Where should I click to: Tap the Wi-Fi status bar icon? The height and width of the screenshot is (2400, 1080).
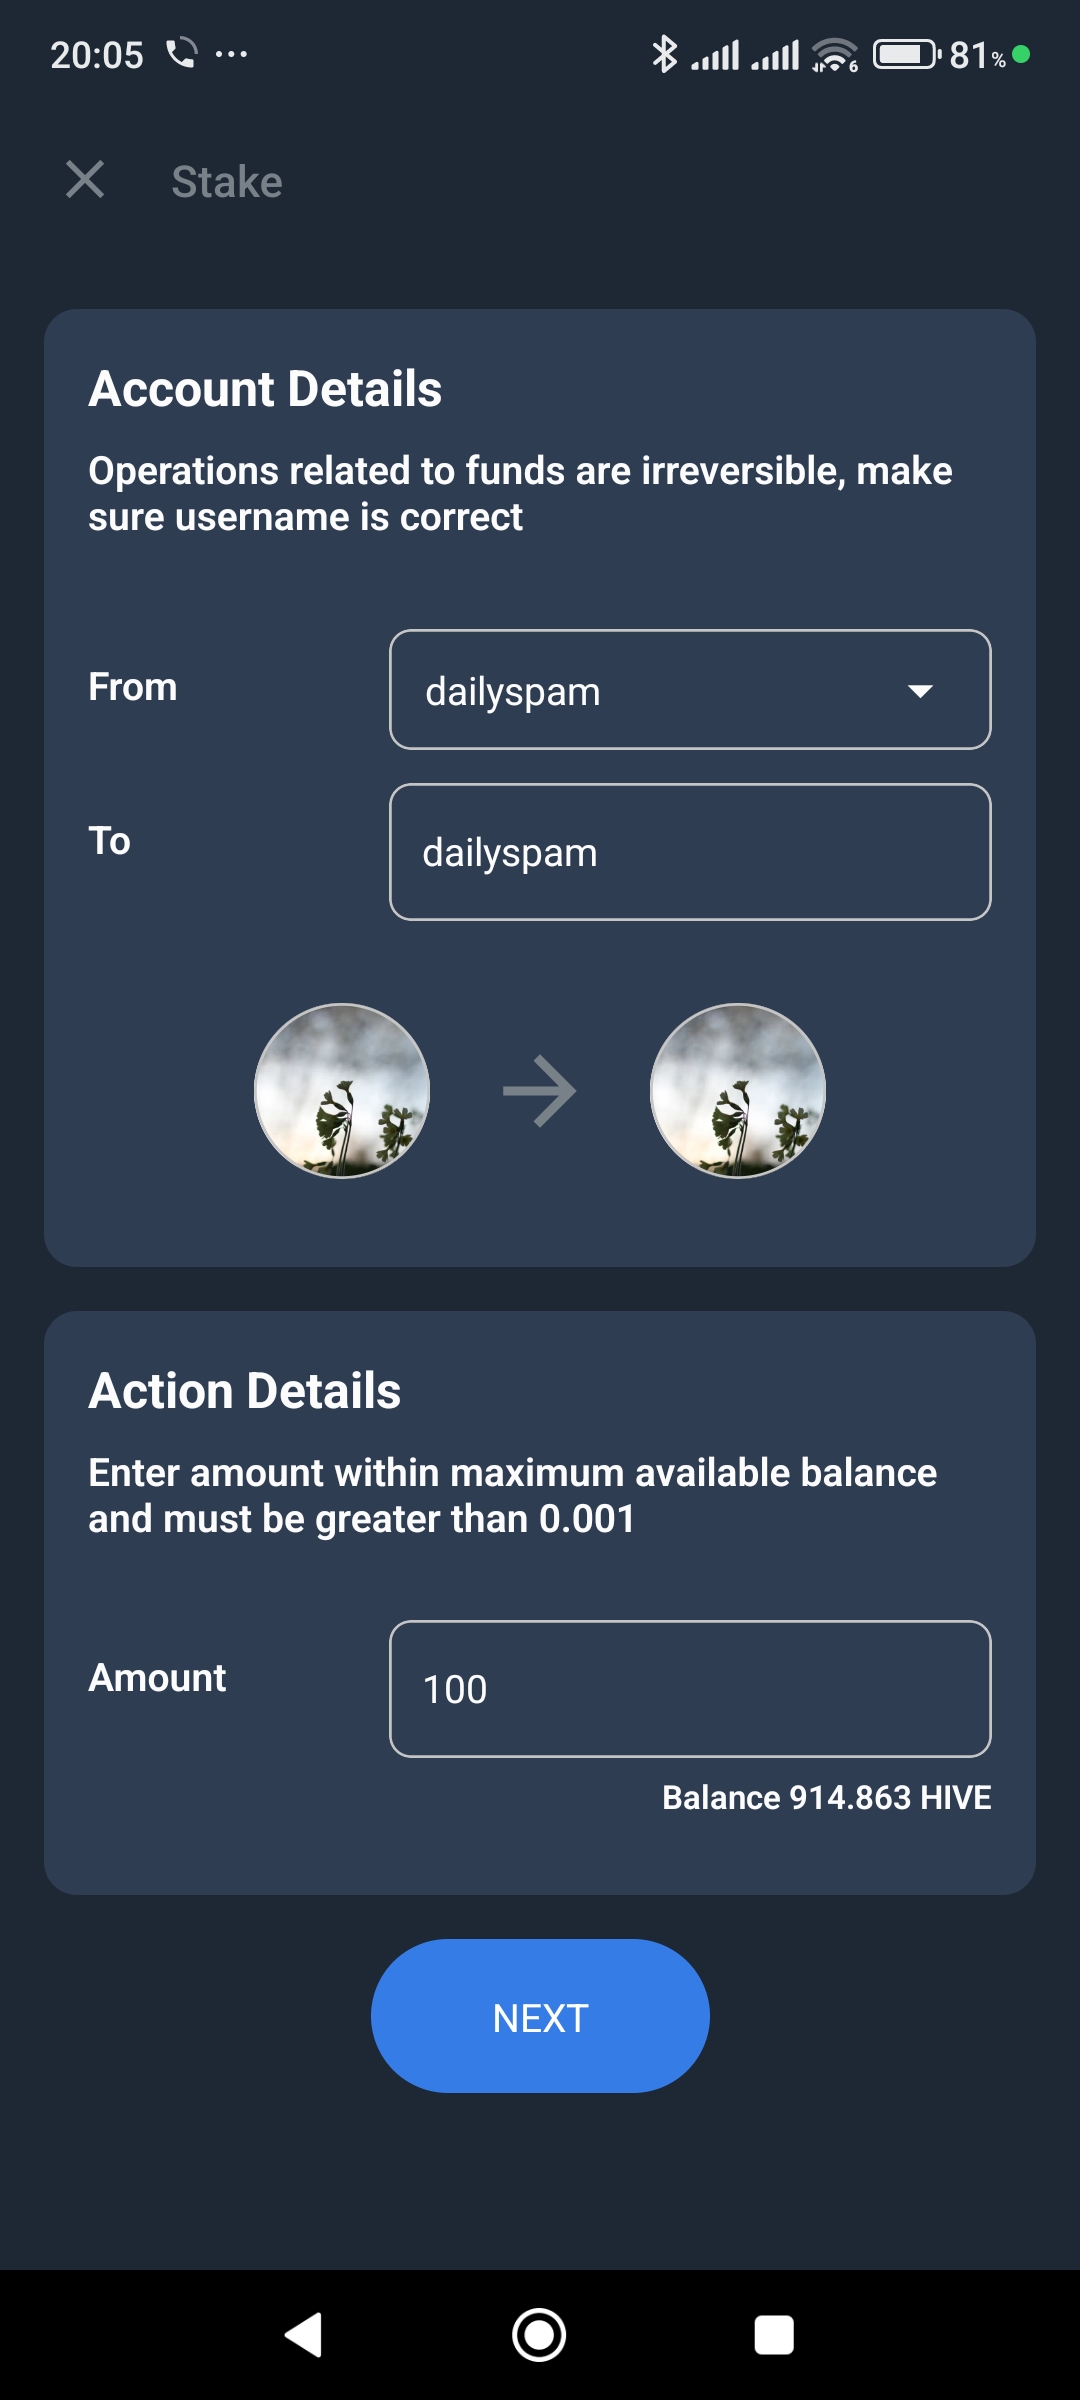(x=835, y=55)
